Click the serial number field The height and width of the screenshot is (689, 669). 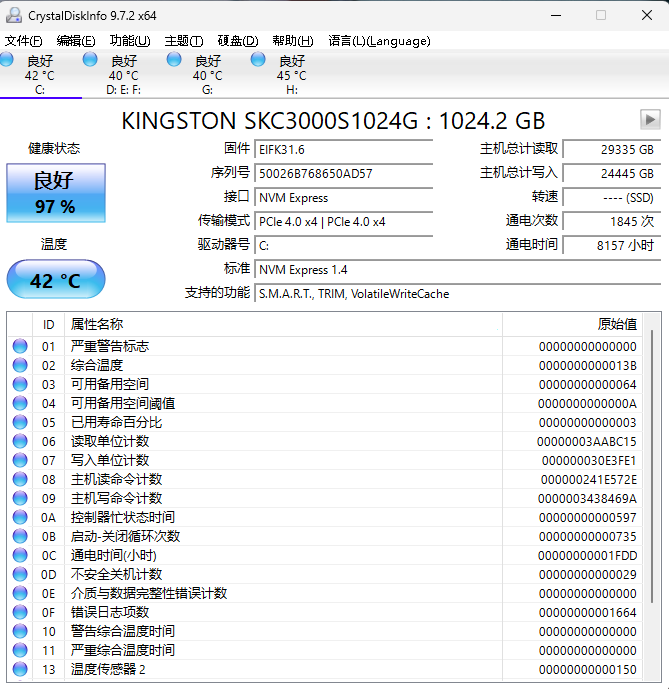(x=343, y=173)
